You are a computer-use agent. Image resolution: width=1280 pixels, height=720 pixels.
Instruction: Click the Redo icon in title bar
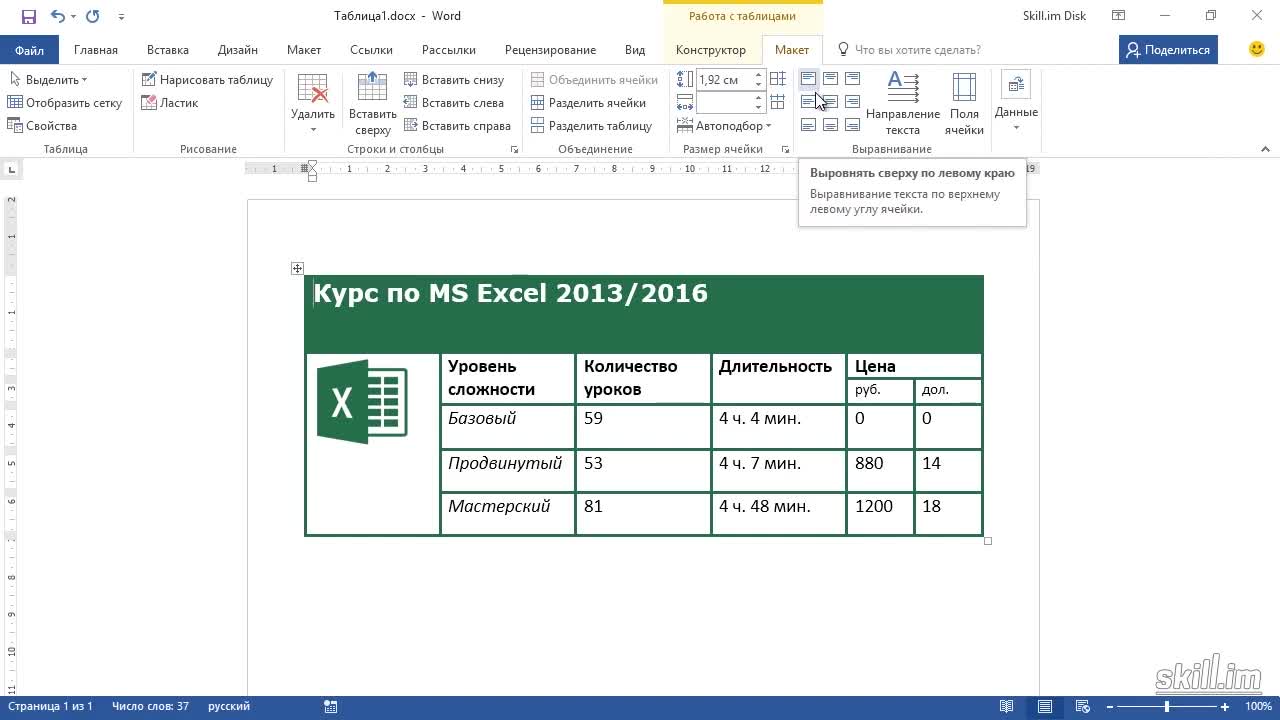pos(93,16)
